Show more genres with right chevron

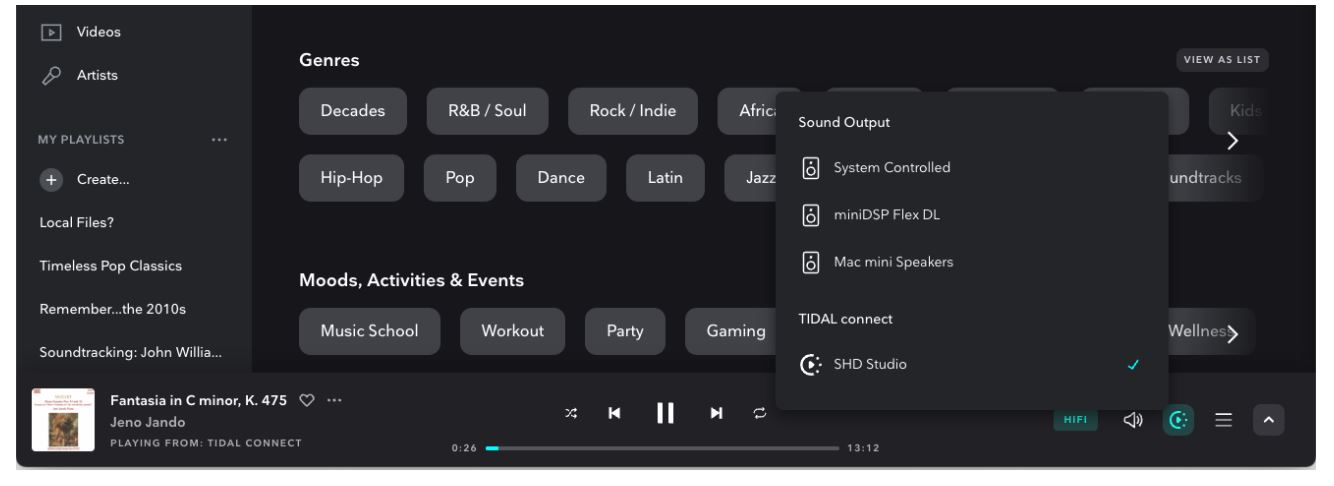1233,140
